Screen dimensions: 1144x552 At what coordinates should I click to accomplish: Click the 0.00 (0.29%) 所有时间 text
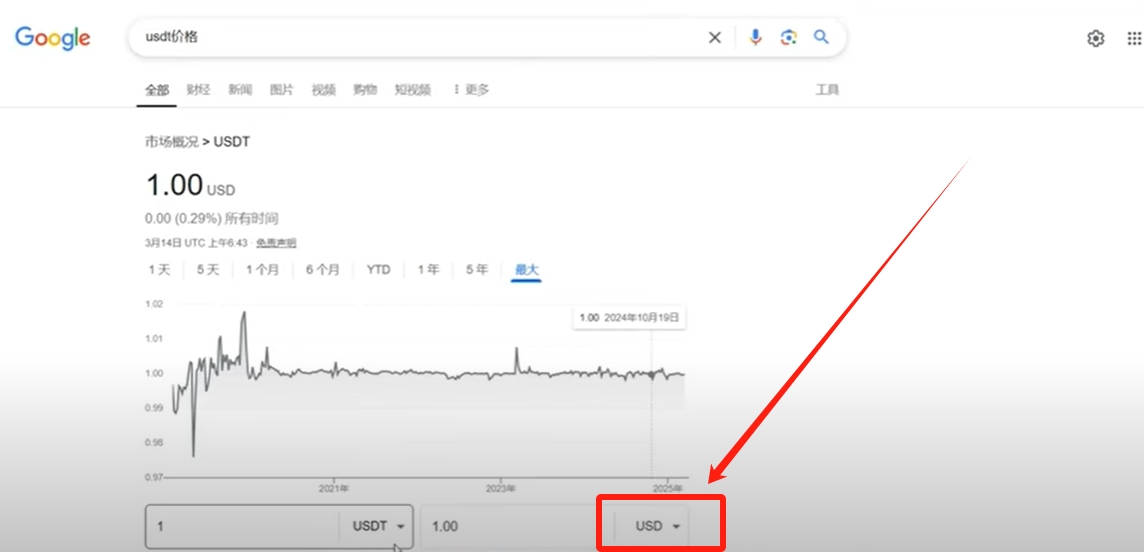[212, 218]
